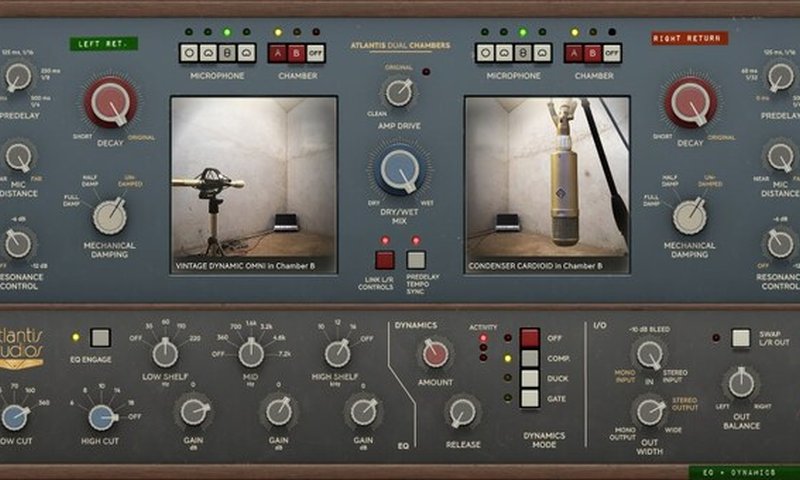Click left Mic Distance knob
800x480 pixels.
18,157
